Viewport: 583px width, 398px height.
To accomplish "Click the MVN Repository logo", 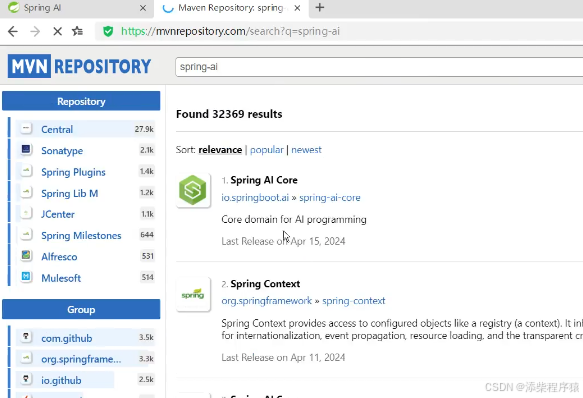I will (x=79, y=66).
